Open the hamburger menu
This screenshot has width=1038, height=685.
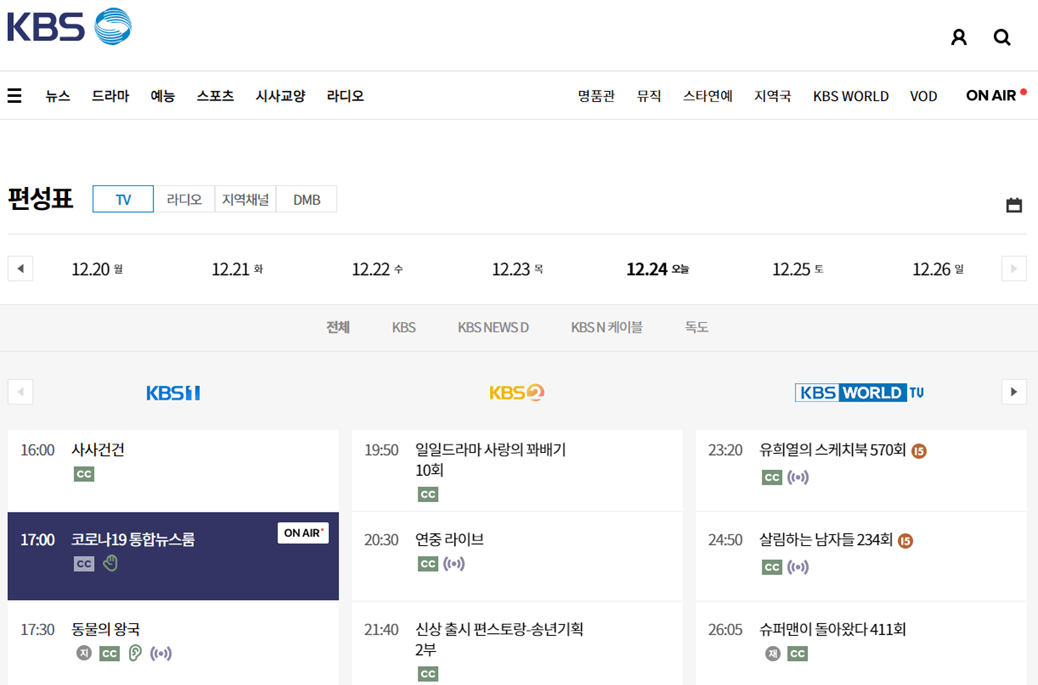14,95
